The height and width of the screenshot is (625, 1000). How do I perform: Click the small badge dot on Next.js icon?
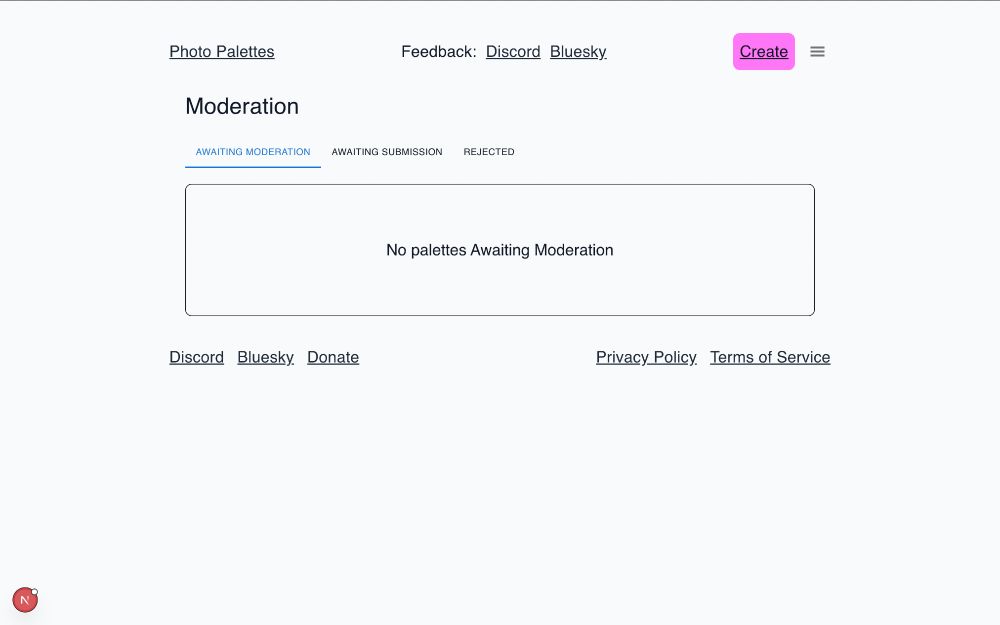point(34,592)
